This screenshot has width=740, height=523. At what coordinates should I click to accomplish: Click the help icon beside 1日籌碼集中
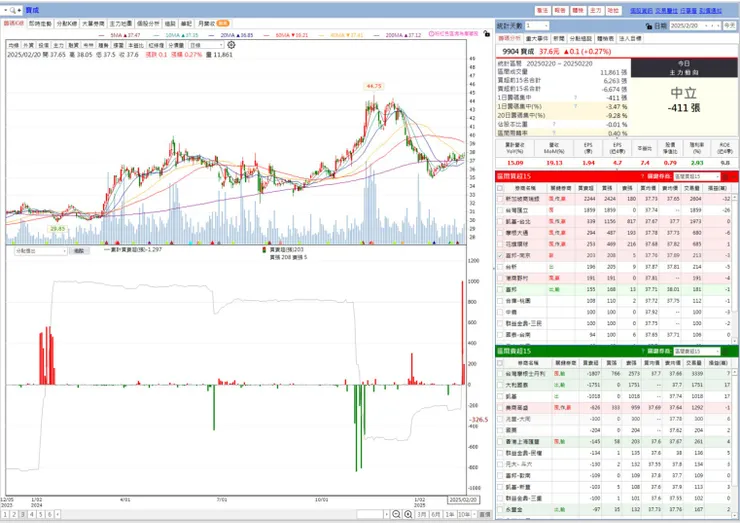[x=575, y=98]
